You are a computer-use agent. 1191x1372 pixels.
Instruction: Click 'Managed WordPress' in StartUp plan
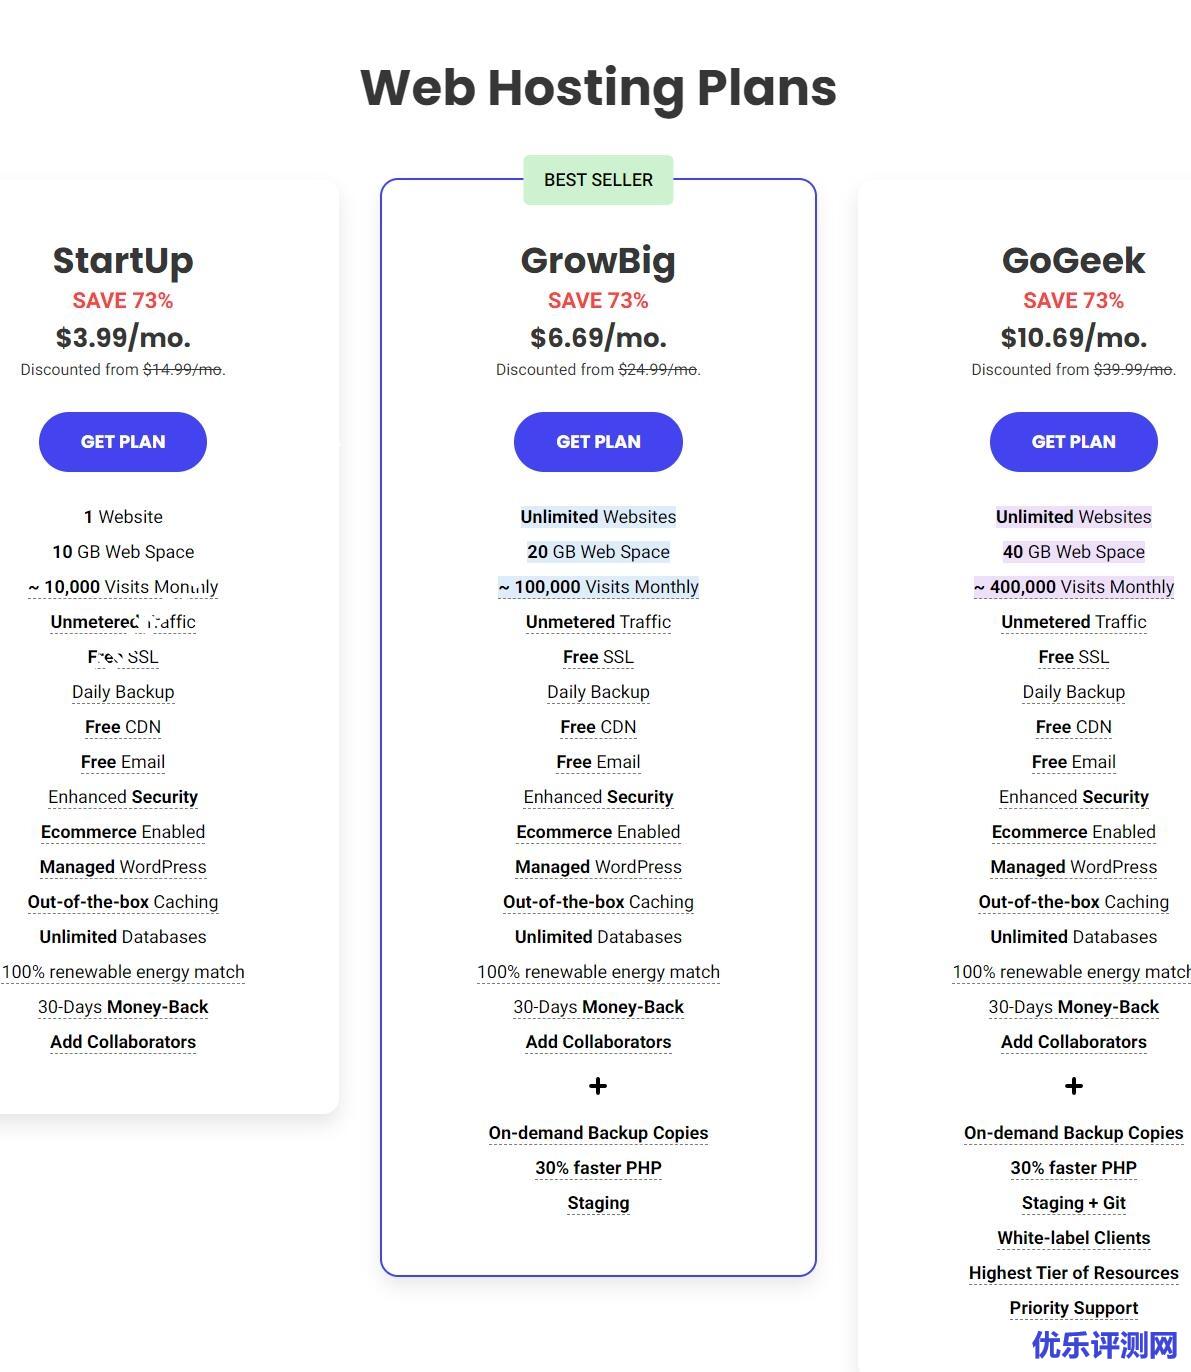coord(123,867)
